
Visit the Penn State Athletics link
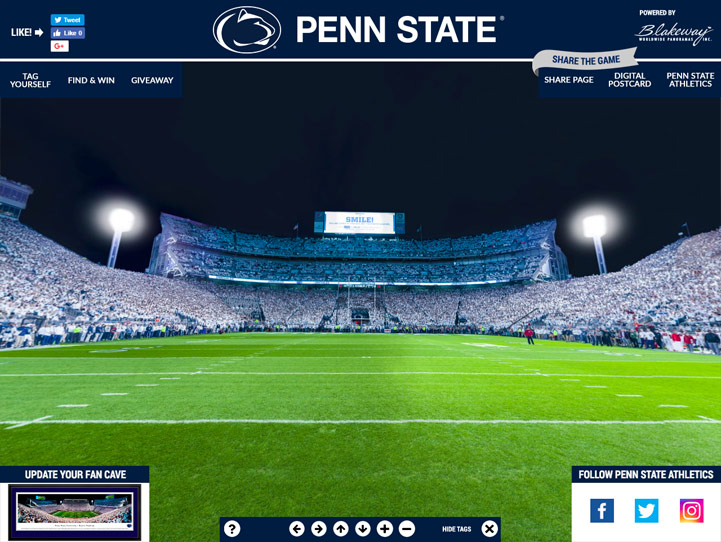(x=690, y=80)
